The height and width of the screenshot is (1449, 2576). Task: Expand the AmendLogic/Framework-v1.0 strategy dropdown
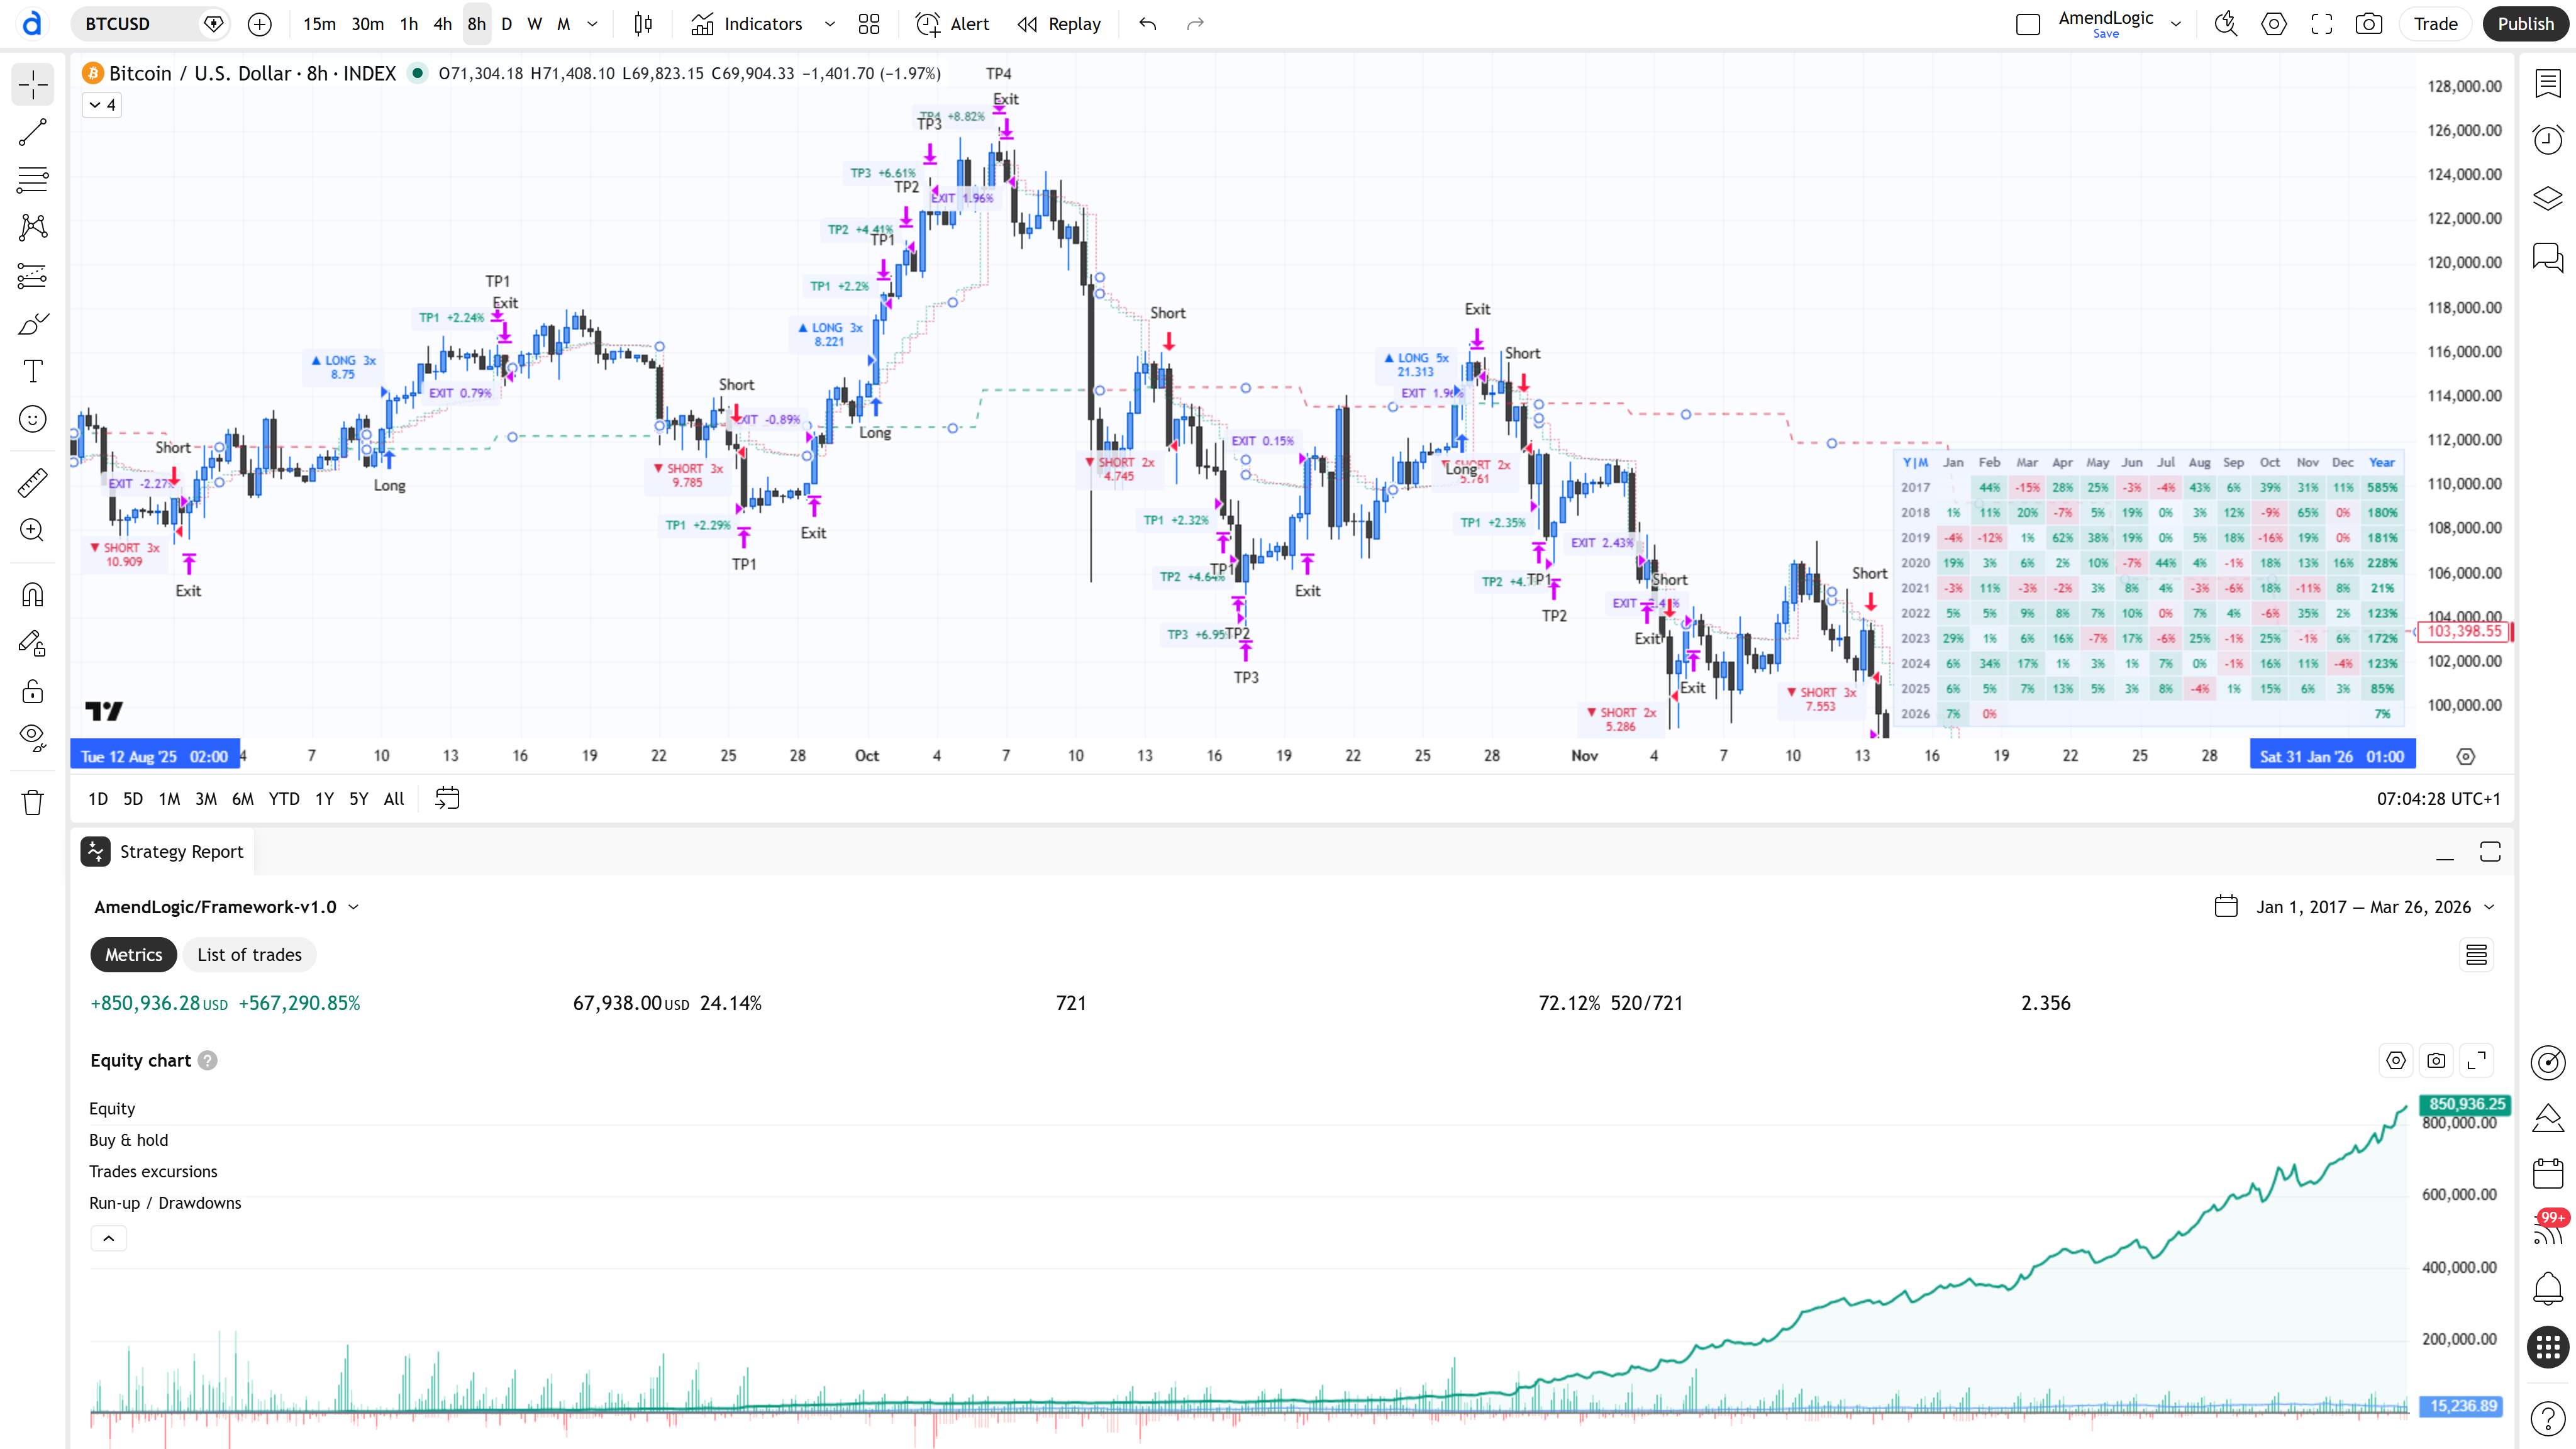pyautogui.click(x=353, y=907)
